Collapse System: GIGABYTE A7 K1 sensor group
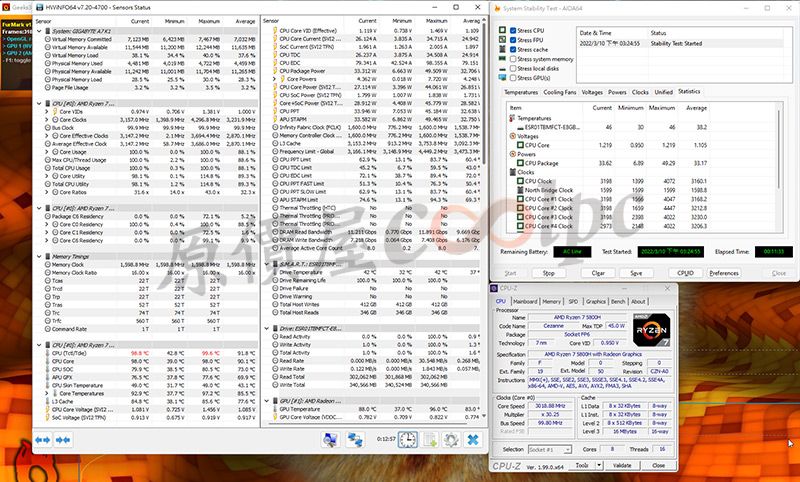The image size is (800, 482). (39, 31)
